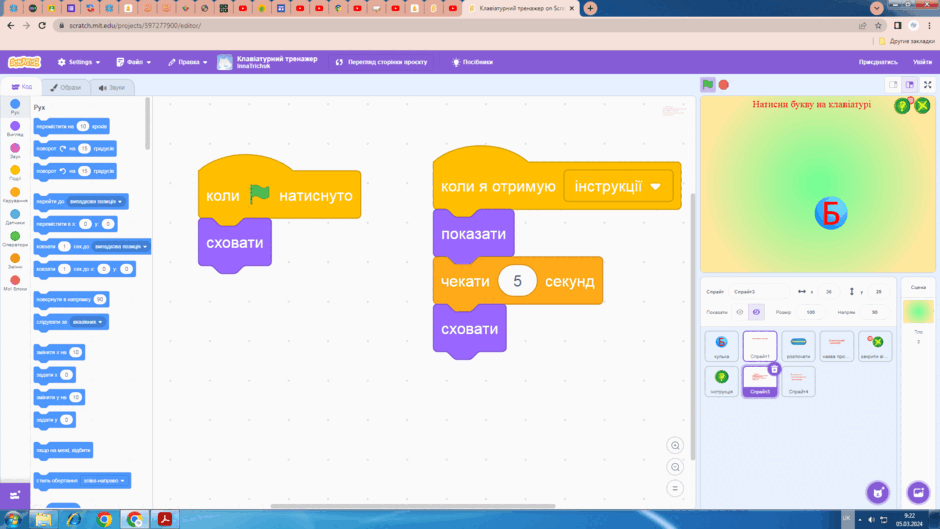Hide the sprite with crossed-eye toggle
940x529 pixels.
[756, 312]
